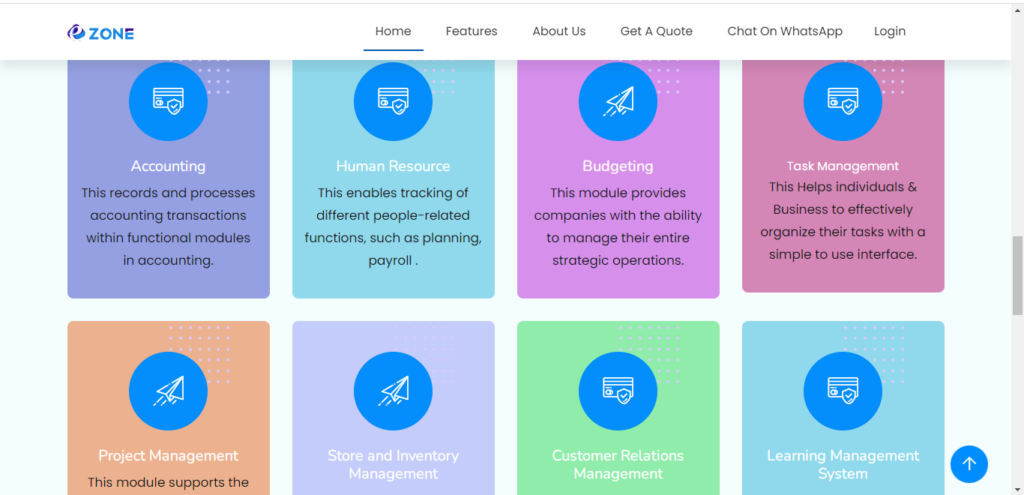1024x495 pixels.
Task: Click the Budgeting paper plane icon
Action: [618, 102]
